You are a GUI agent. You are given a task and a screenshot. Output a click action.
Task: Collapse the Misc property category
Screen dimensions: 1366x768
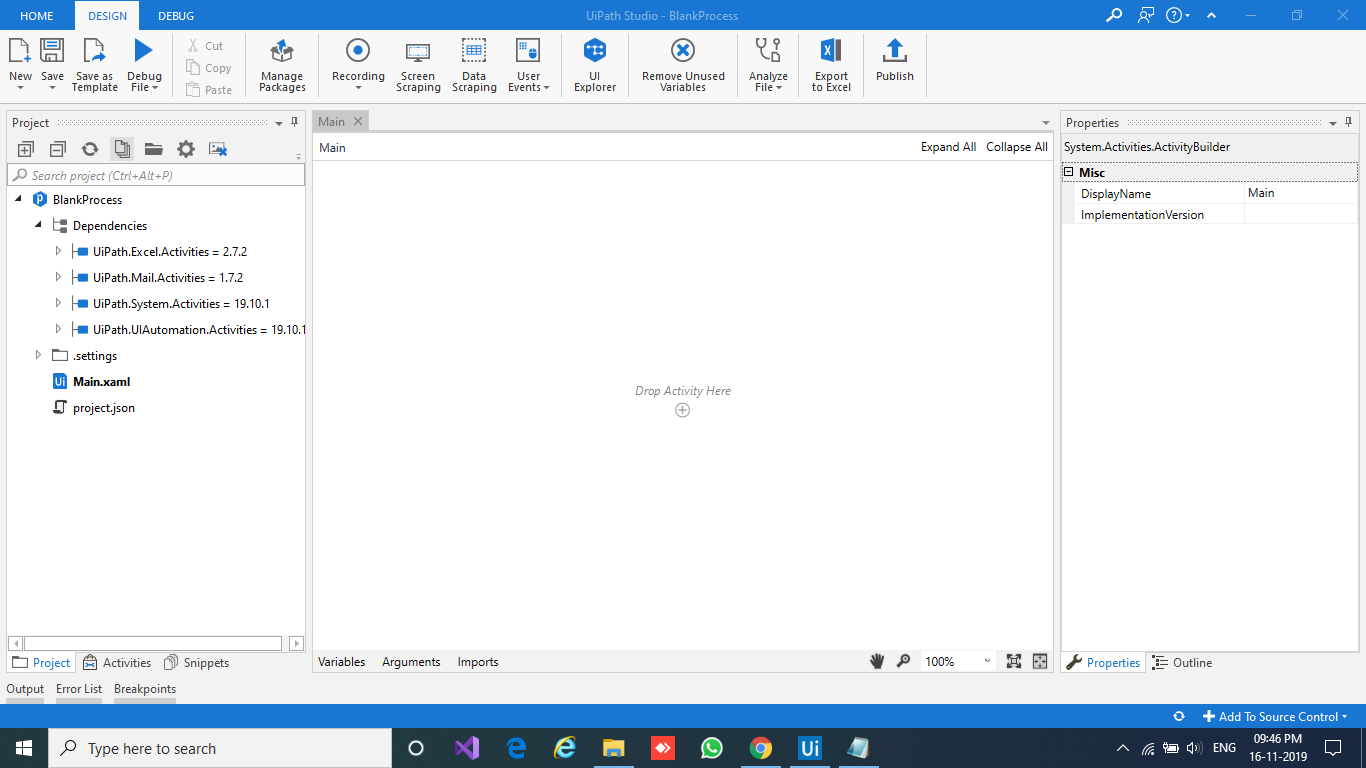1069,172
